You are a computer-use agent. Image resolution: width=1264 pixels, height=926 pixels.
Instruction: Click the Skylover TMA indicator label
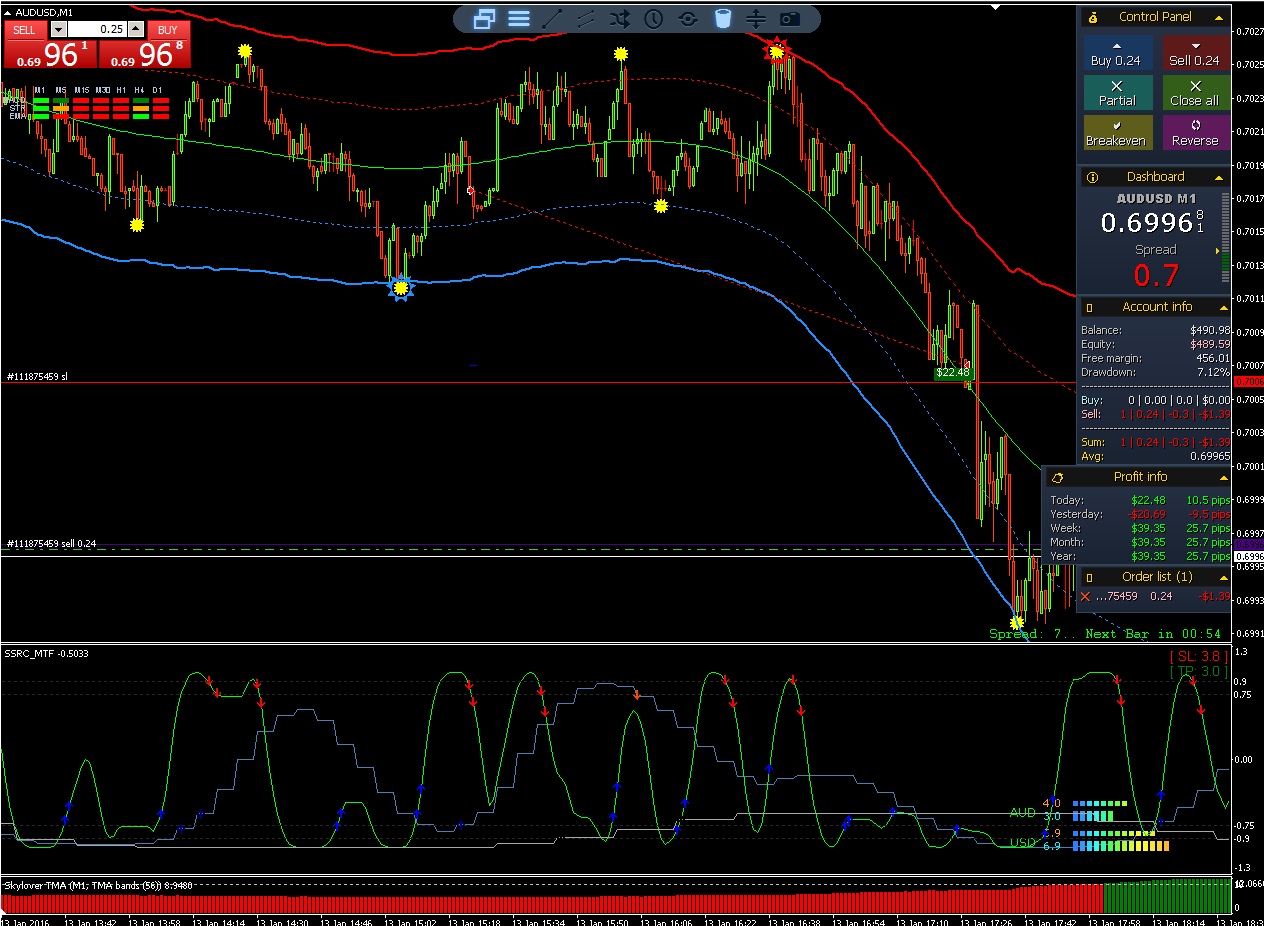tap(98, 885)
